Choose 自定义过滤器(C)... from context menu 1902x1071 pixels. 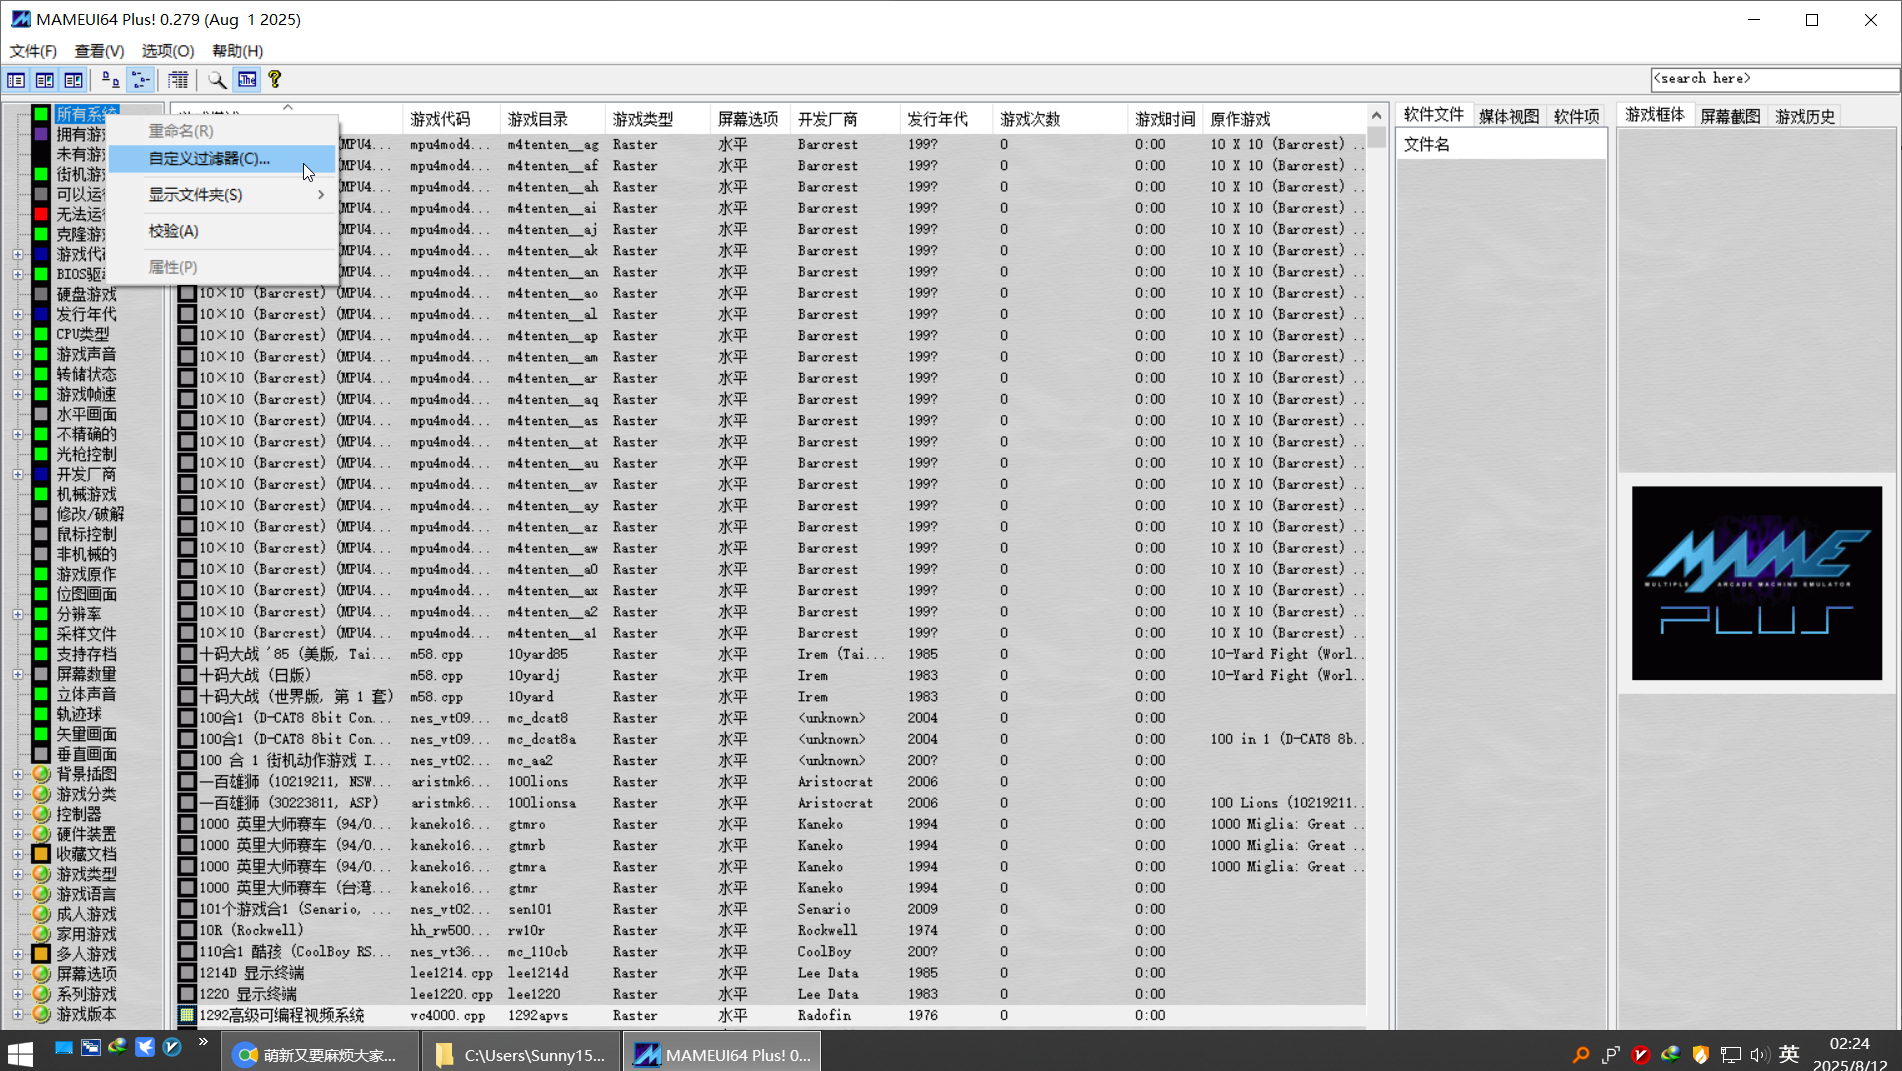click(221, 158)
